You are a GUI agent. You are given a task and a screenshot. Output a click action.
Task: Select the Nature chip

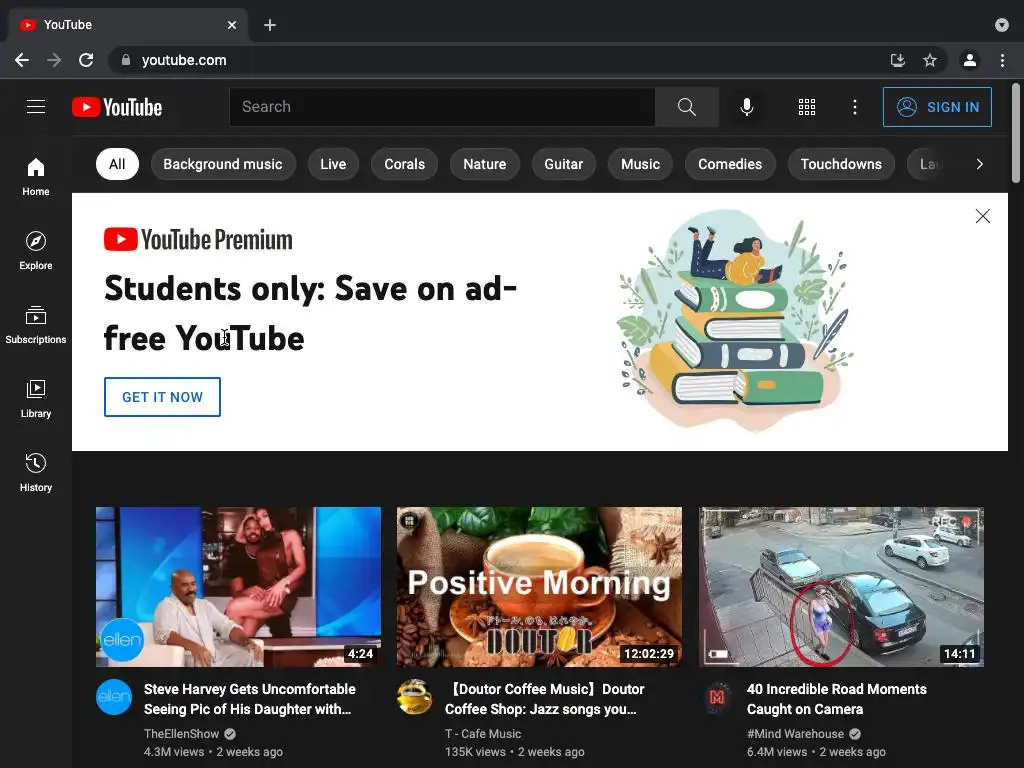(485, 164)
